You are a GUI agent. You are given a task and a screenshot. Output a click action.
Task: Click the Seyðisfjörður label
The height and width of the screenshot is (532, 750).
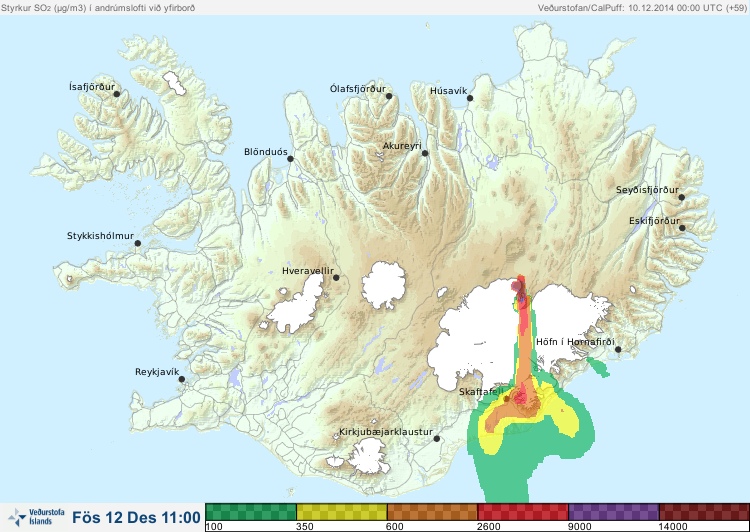coord(647,190)
